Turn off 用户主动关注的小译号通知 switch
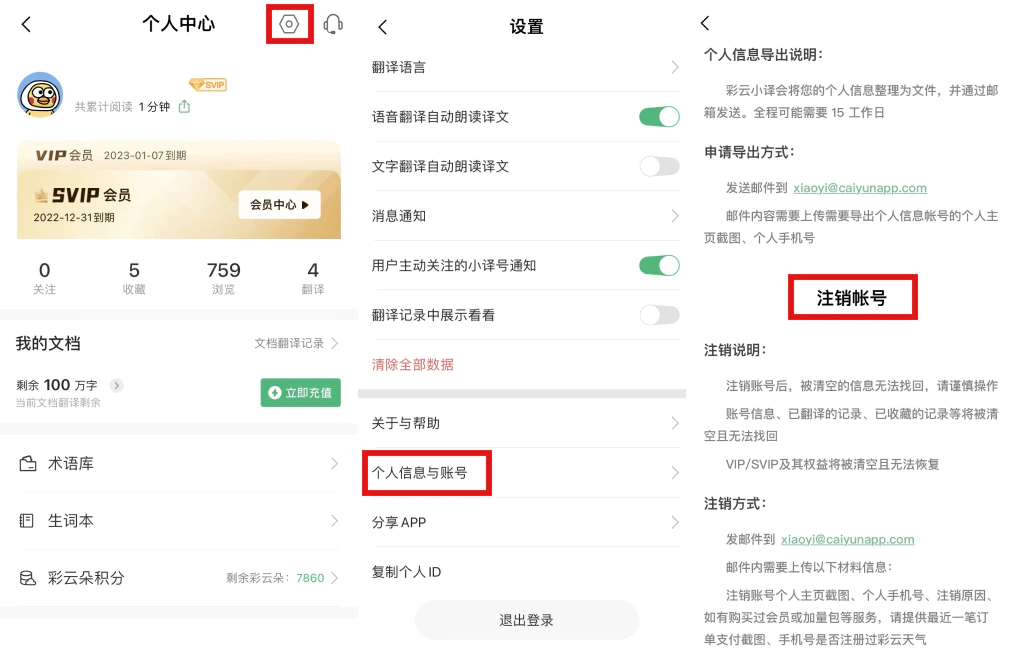The width and height of the screenshot is (1020, 656). point(659,265)
